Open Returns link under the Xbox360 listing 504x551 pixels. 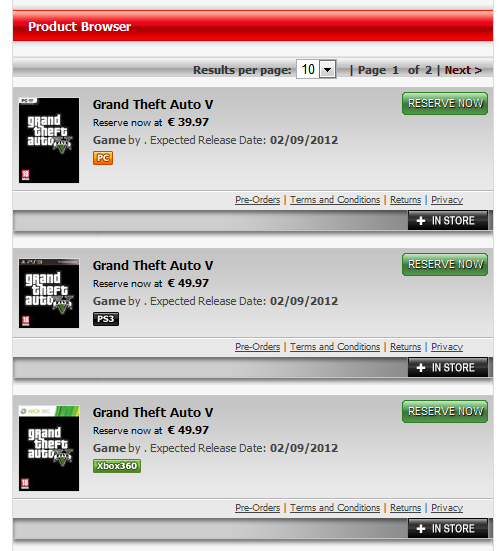(405, 507)
